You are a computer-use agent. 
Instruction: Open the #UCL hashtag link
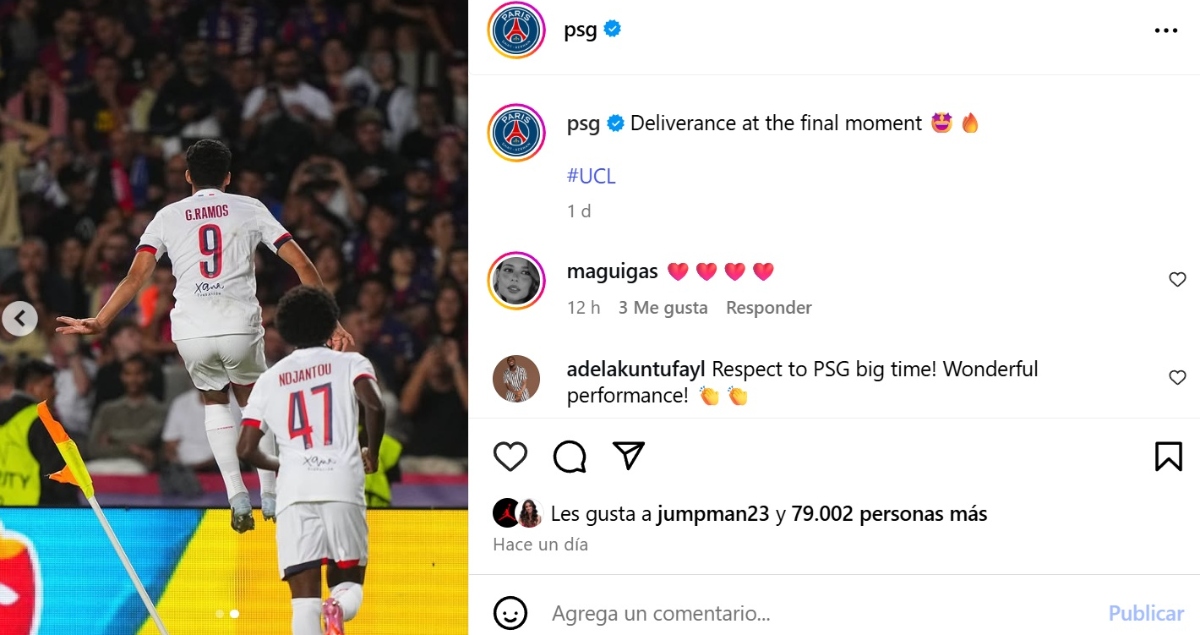pyautogui.click(x=591, y=176)
